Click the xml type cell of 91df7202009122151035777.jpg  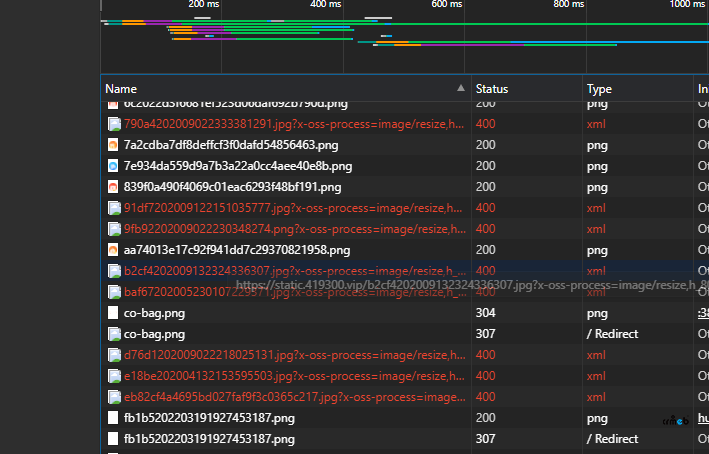coord(596,208)
